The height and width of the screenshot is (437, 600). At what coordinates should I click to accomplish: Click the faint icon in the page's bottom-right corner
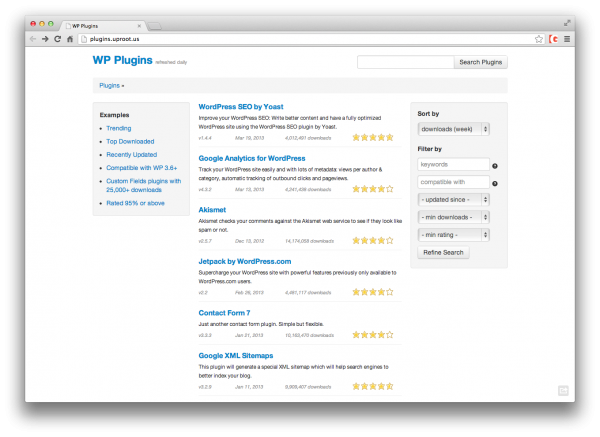point(563,390)
